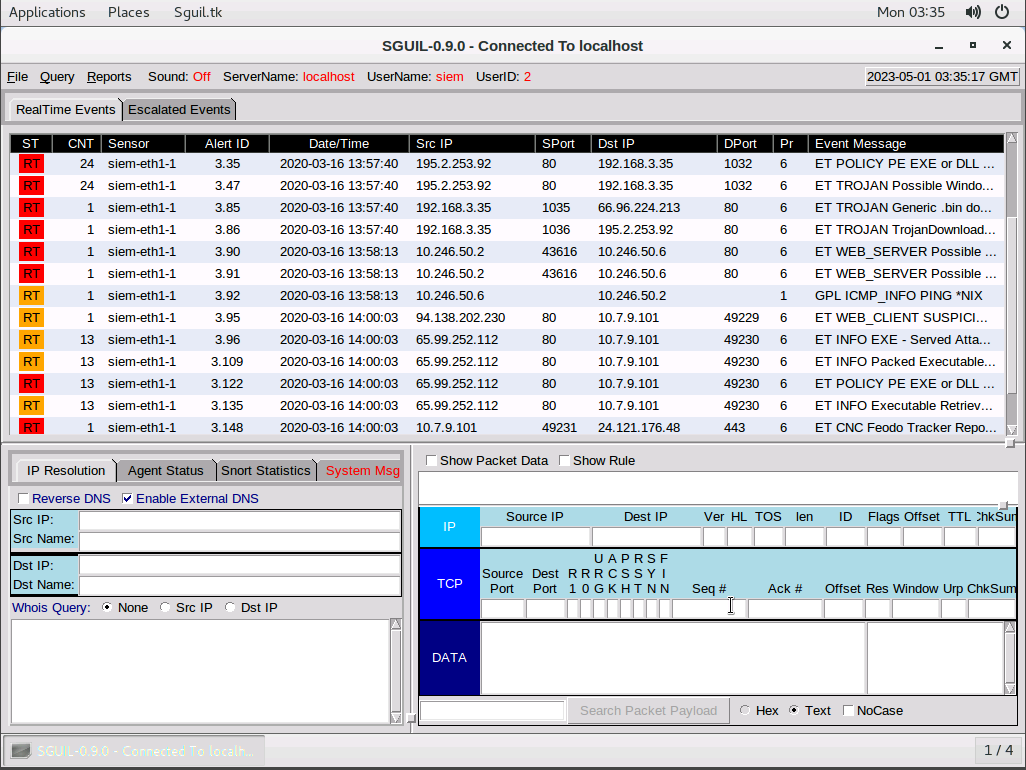Viewport: 1026px width, 770px height.
Task: Click events list scrollbar down arrow
Action: (1012, 430)
